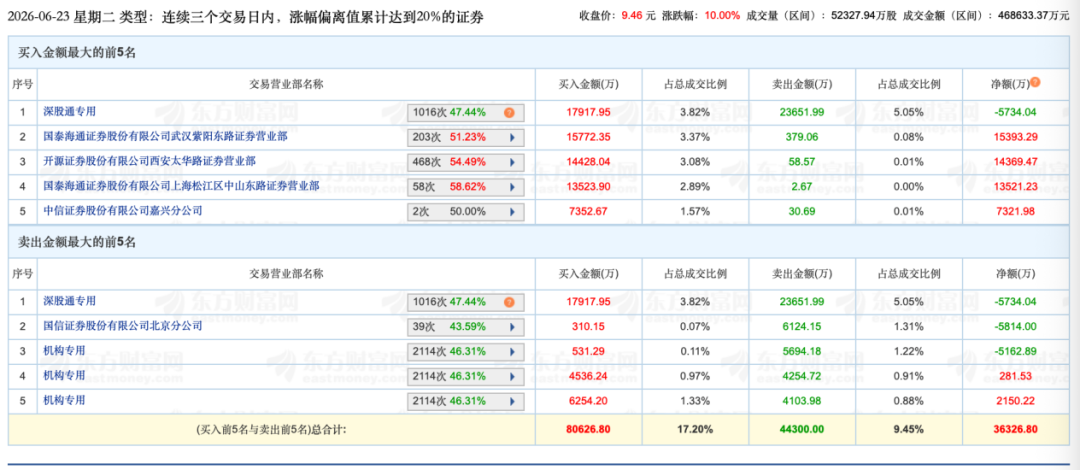Click the 468633.37万元 turnover value
The image size is (1080, 470).
click(1035, 15)
